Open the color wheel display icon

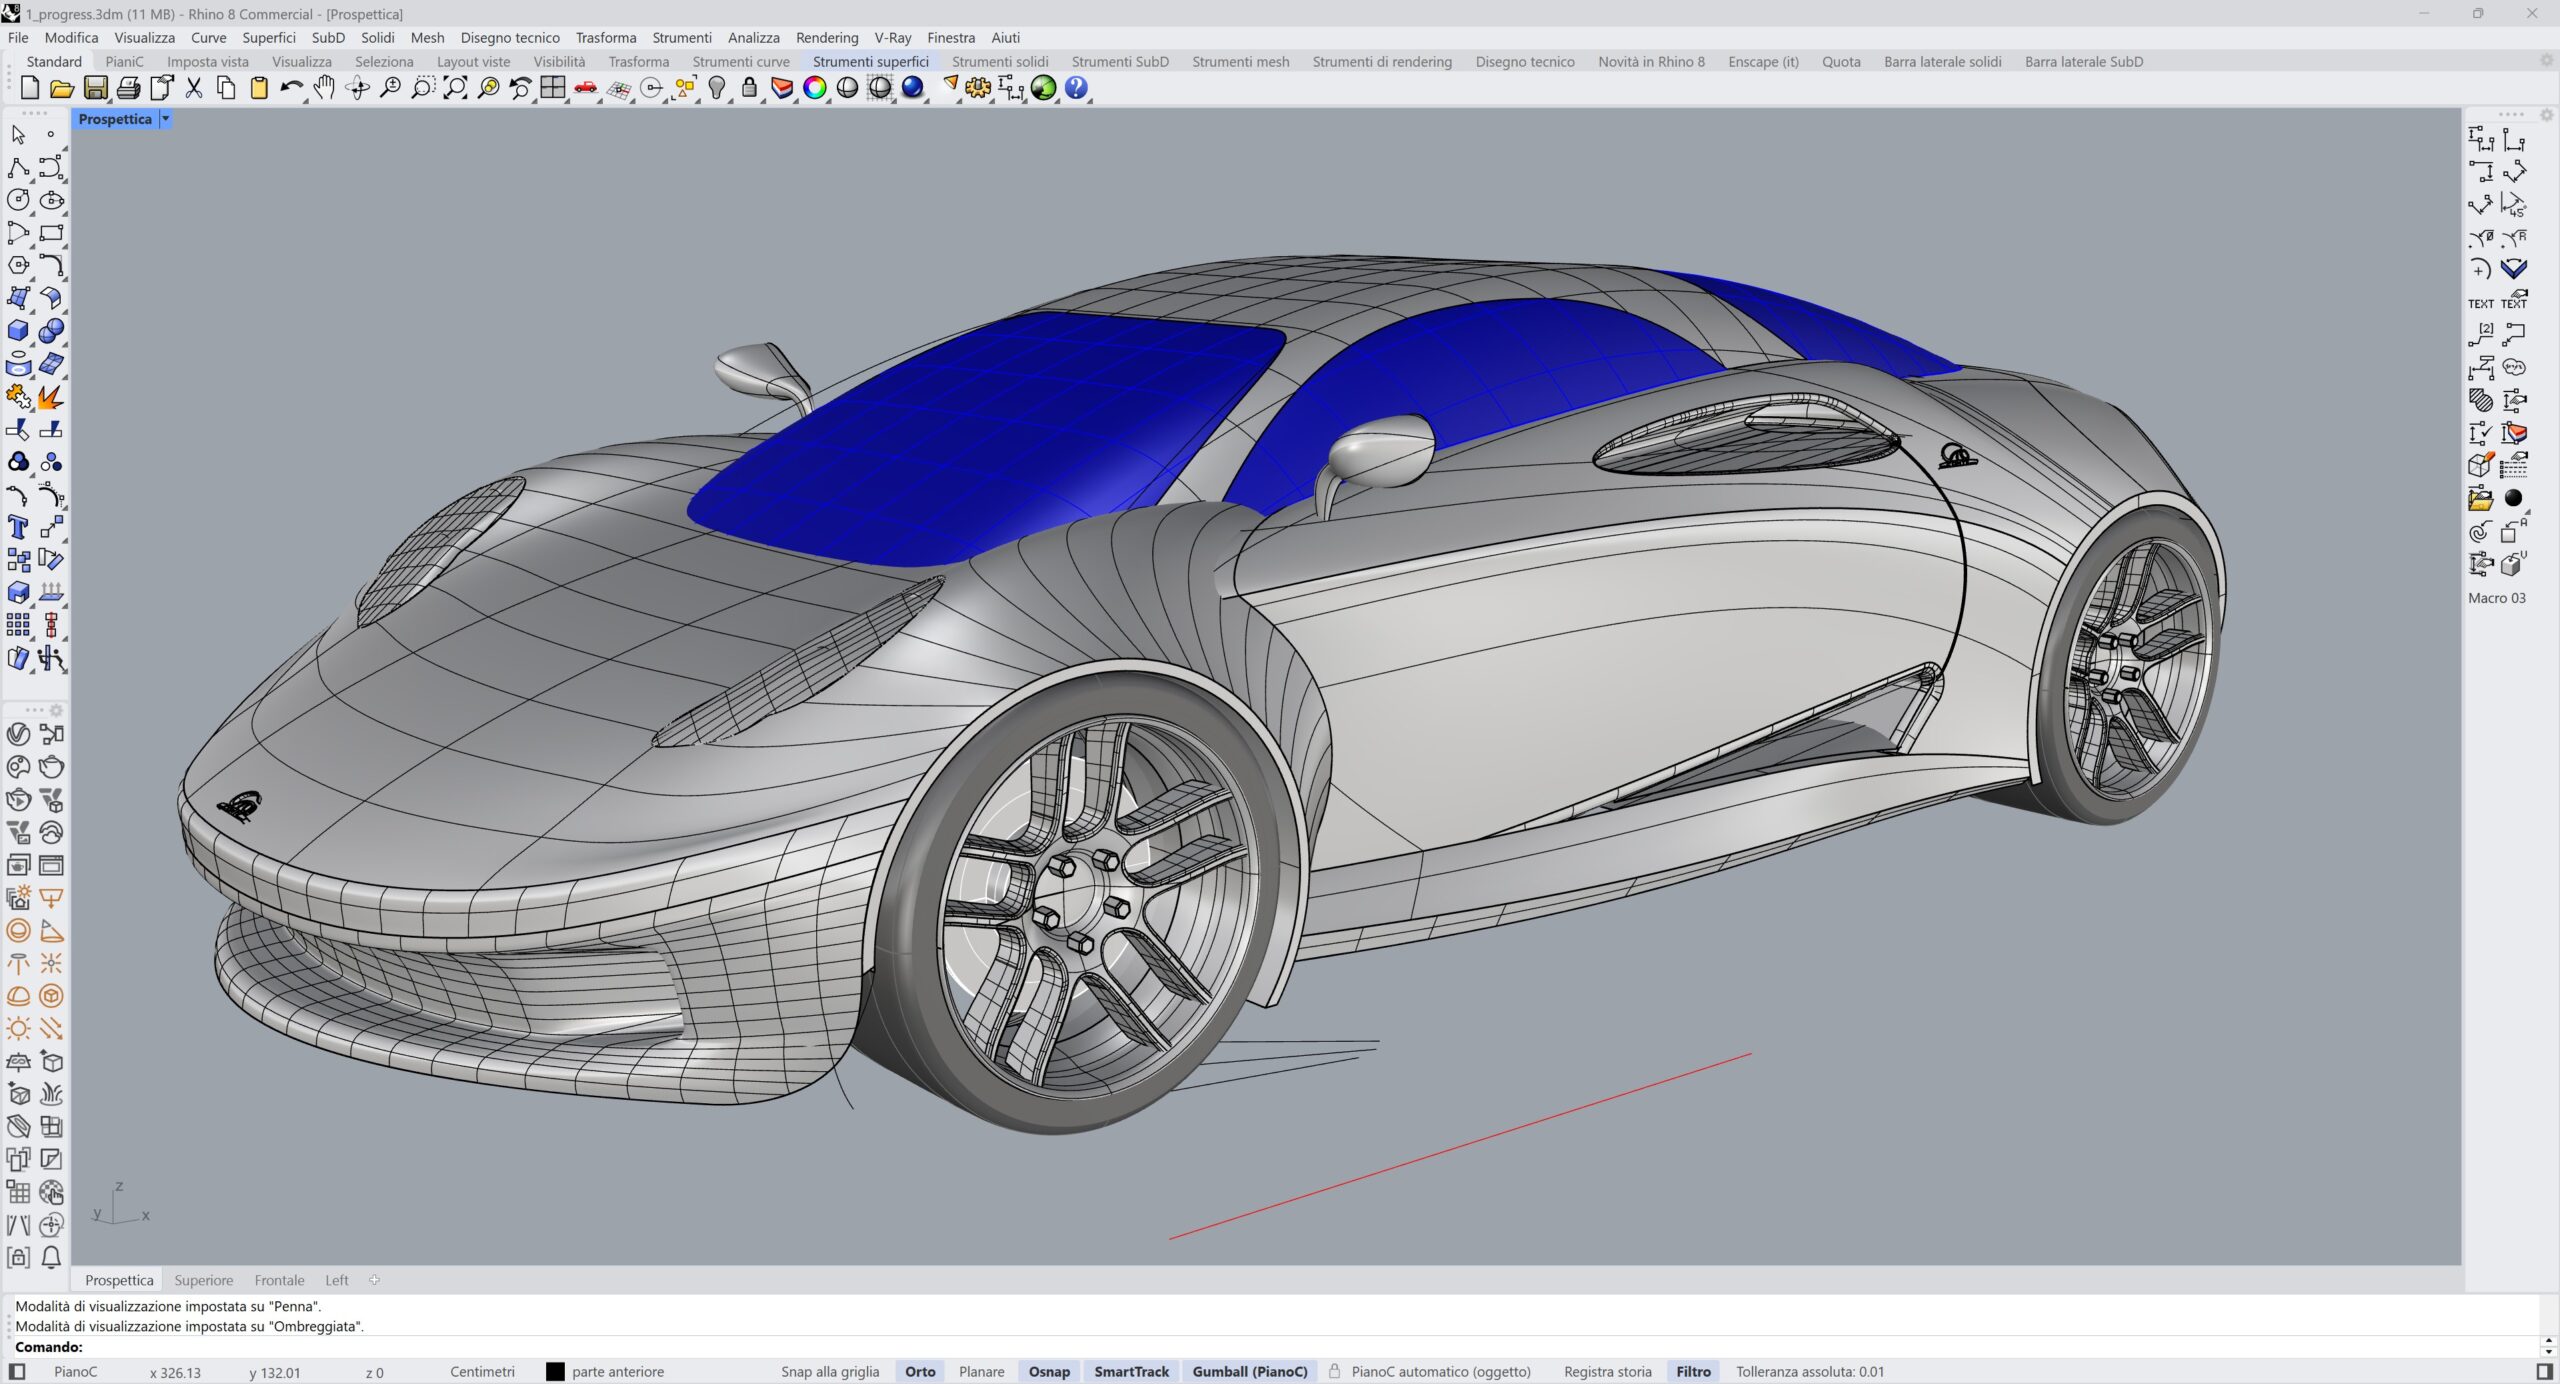coord(815,88)
